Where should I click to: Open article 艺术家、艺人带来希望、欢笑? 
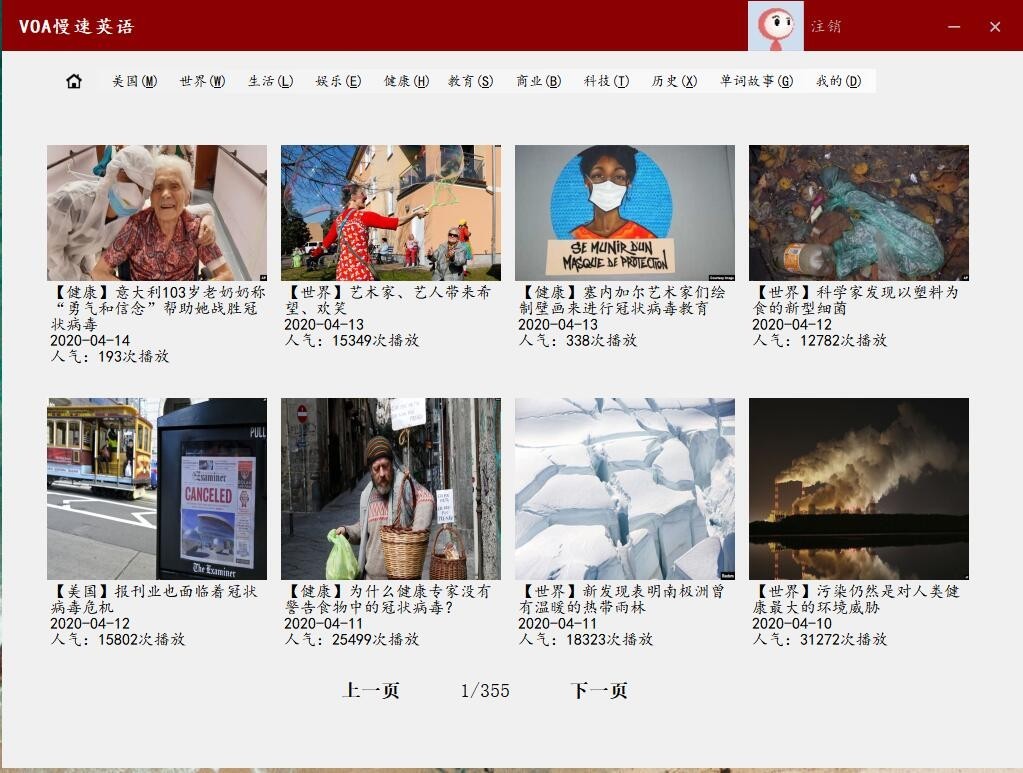pos(388,300)
